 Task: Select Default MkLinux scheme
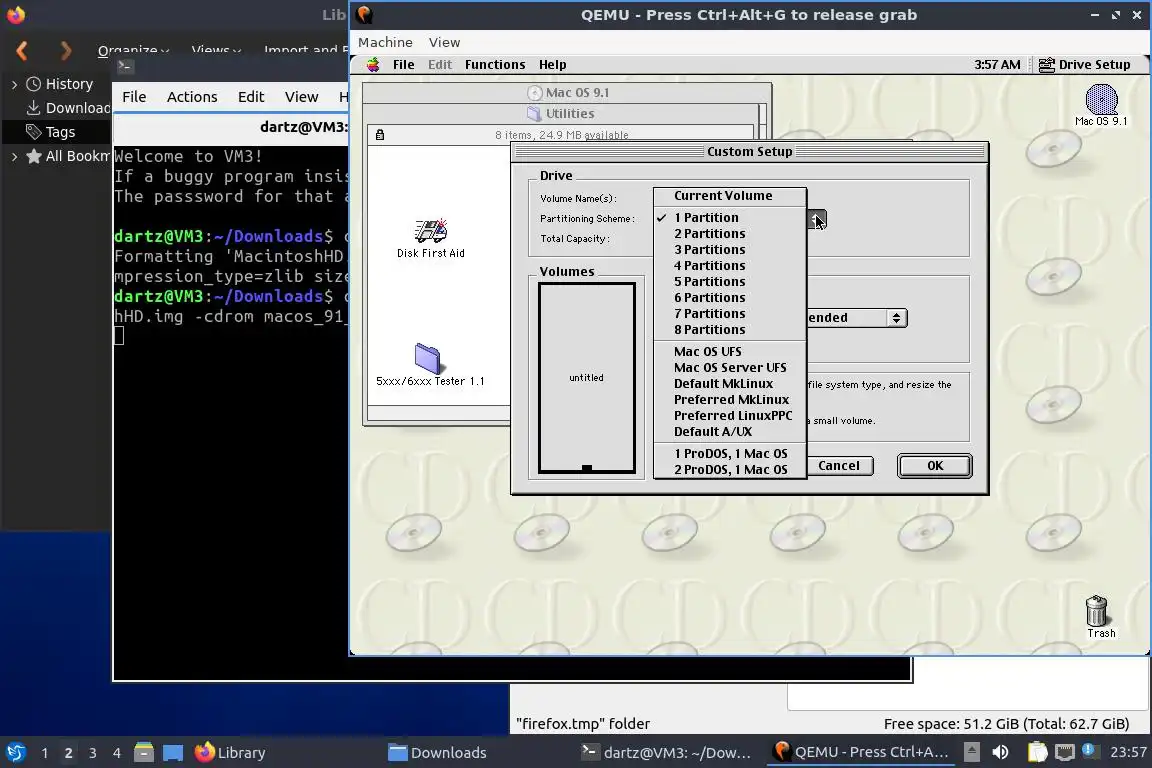pyautogui.click(x=730, y=384)
